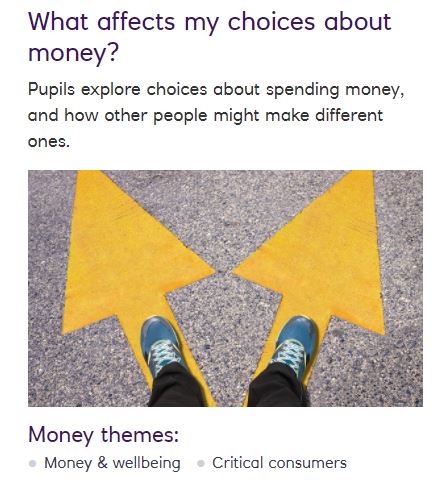
Task: Click the yellow arrows lesson photo
Action: click(225, 288)
